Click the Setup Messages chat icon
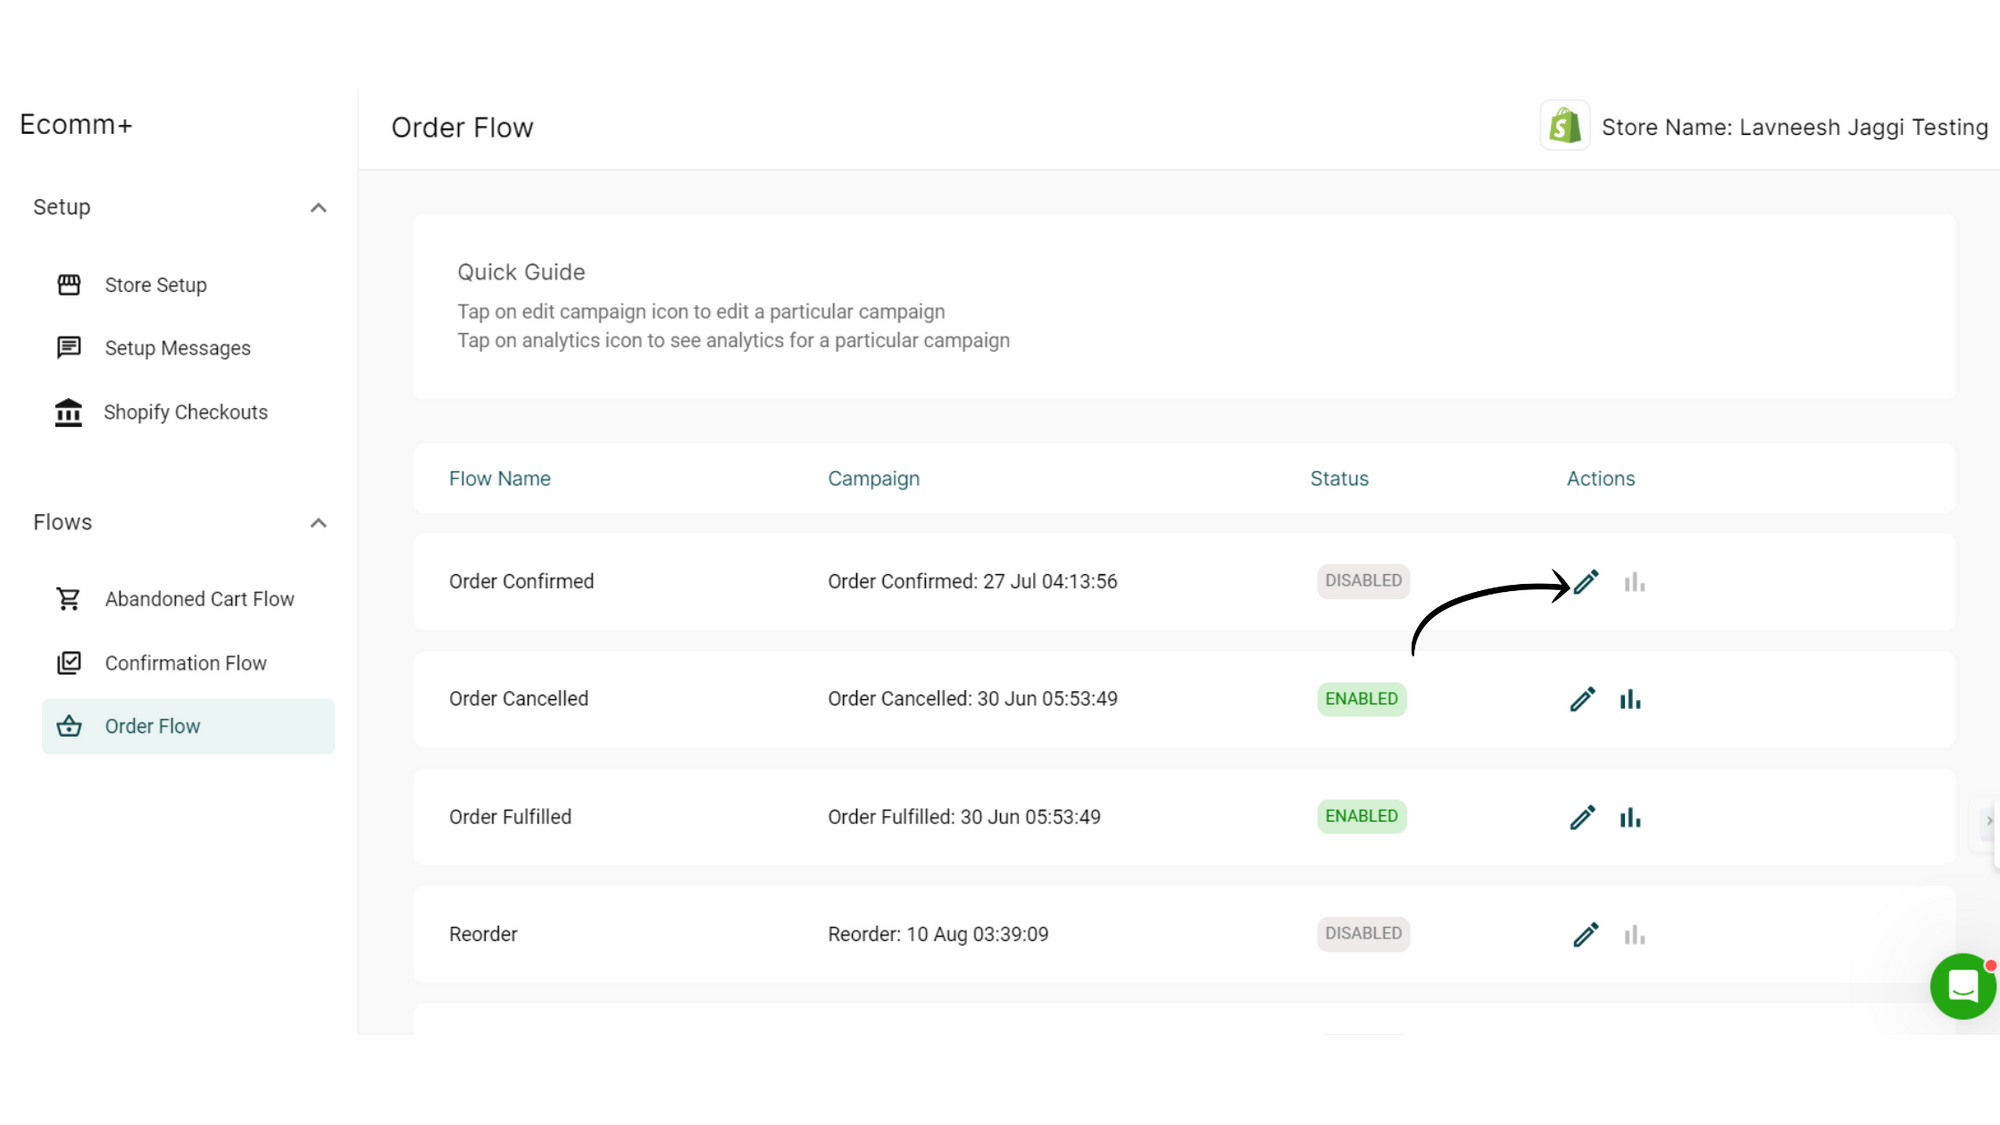This screenshot has height=1125, width=2000. pos(68,347)
